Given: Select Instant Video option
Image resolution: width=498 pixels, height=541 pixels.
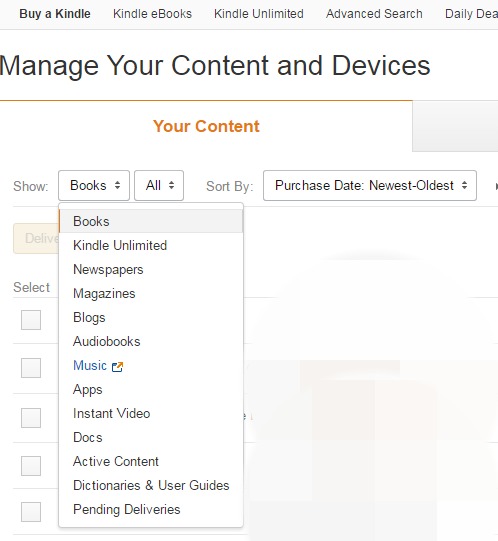Looking at the screenshot, I should [151, 413].
